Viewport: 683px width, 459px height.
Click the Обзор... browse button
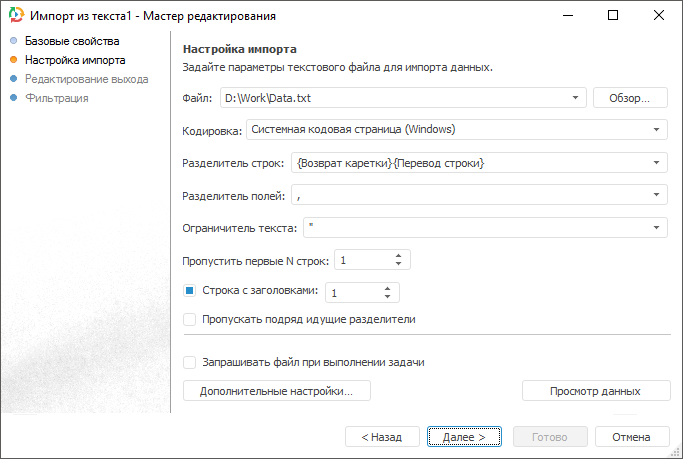pos(630,98)
